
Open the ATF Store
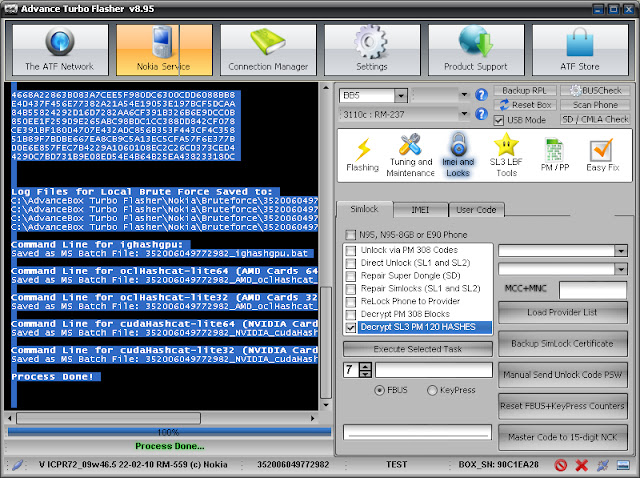580,50
